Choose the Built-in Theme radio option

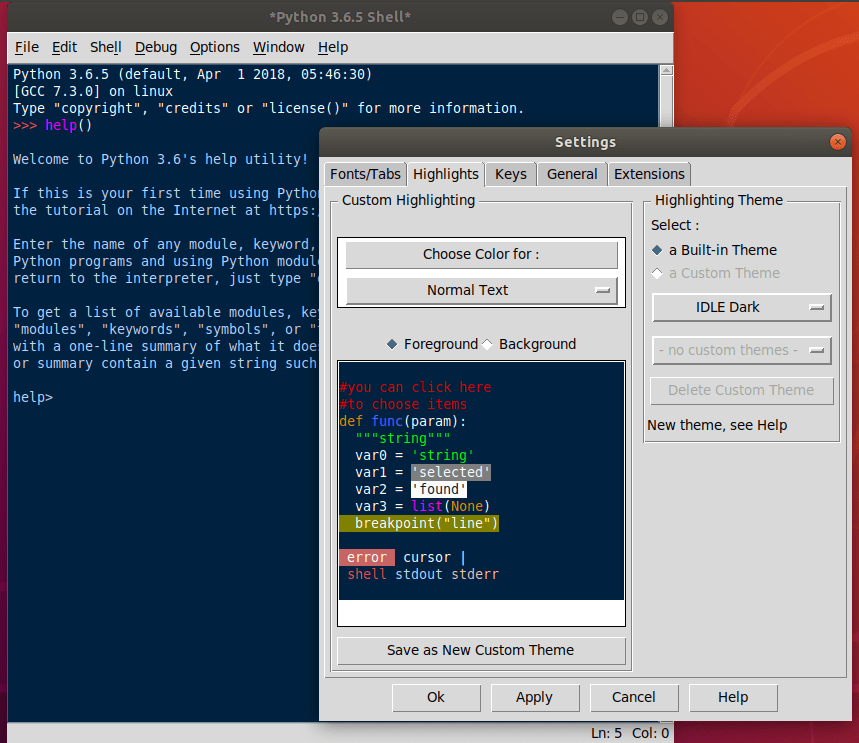(x=657, y=250)
